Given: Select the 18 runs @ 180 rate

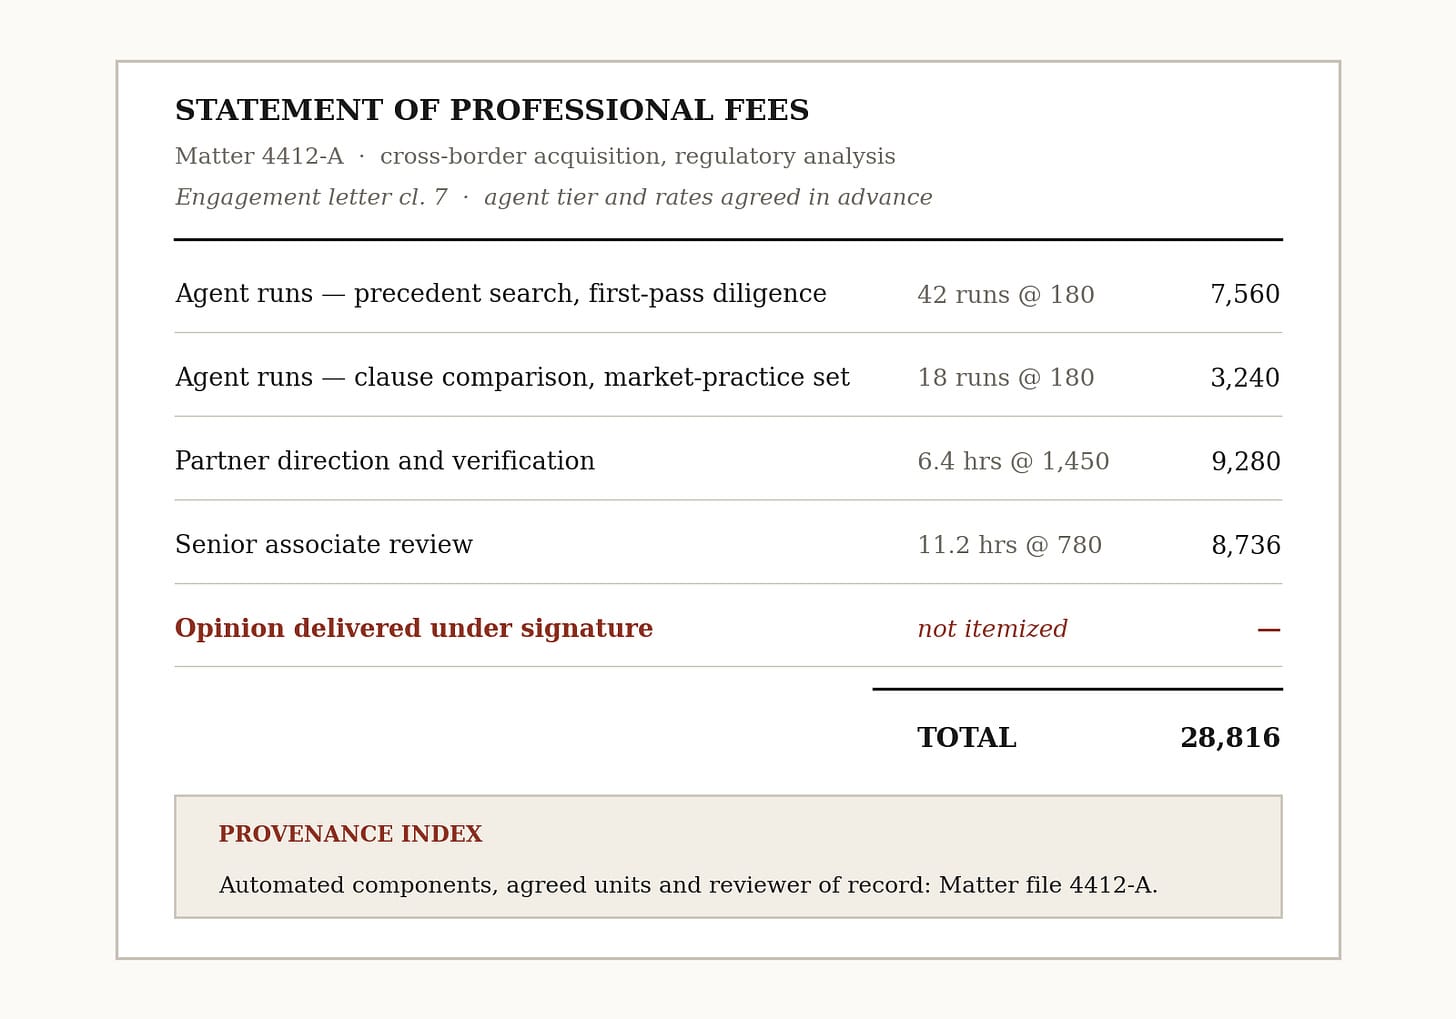Looking at the screenshot, I should coord(1006,378).
